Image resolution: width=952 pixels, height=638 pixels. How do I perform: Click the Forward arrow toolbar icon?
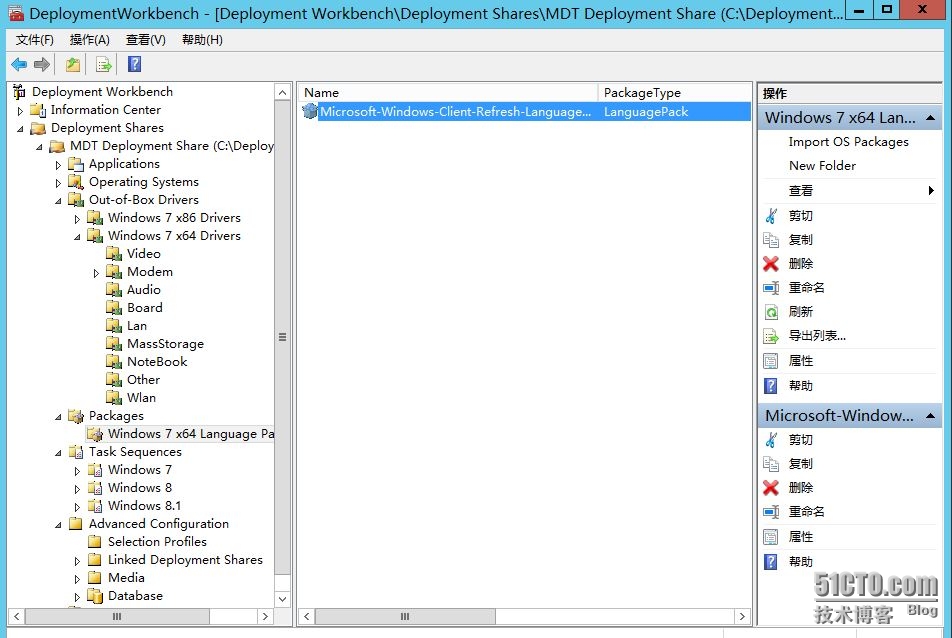coord(42,64)
